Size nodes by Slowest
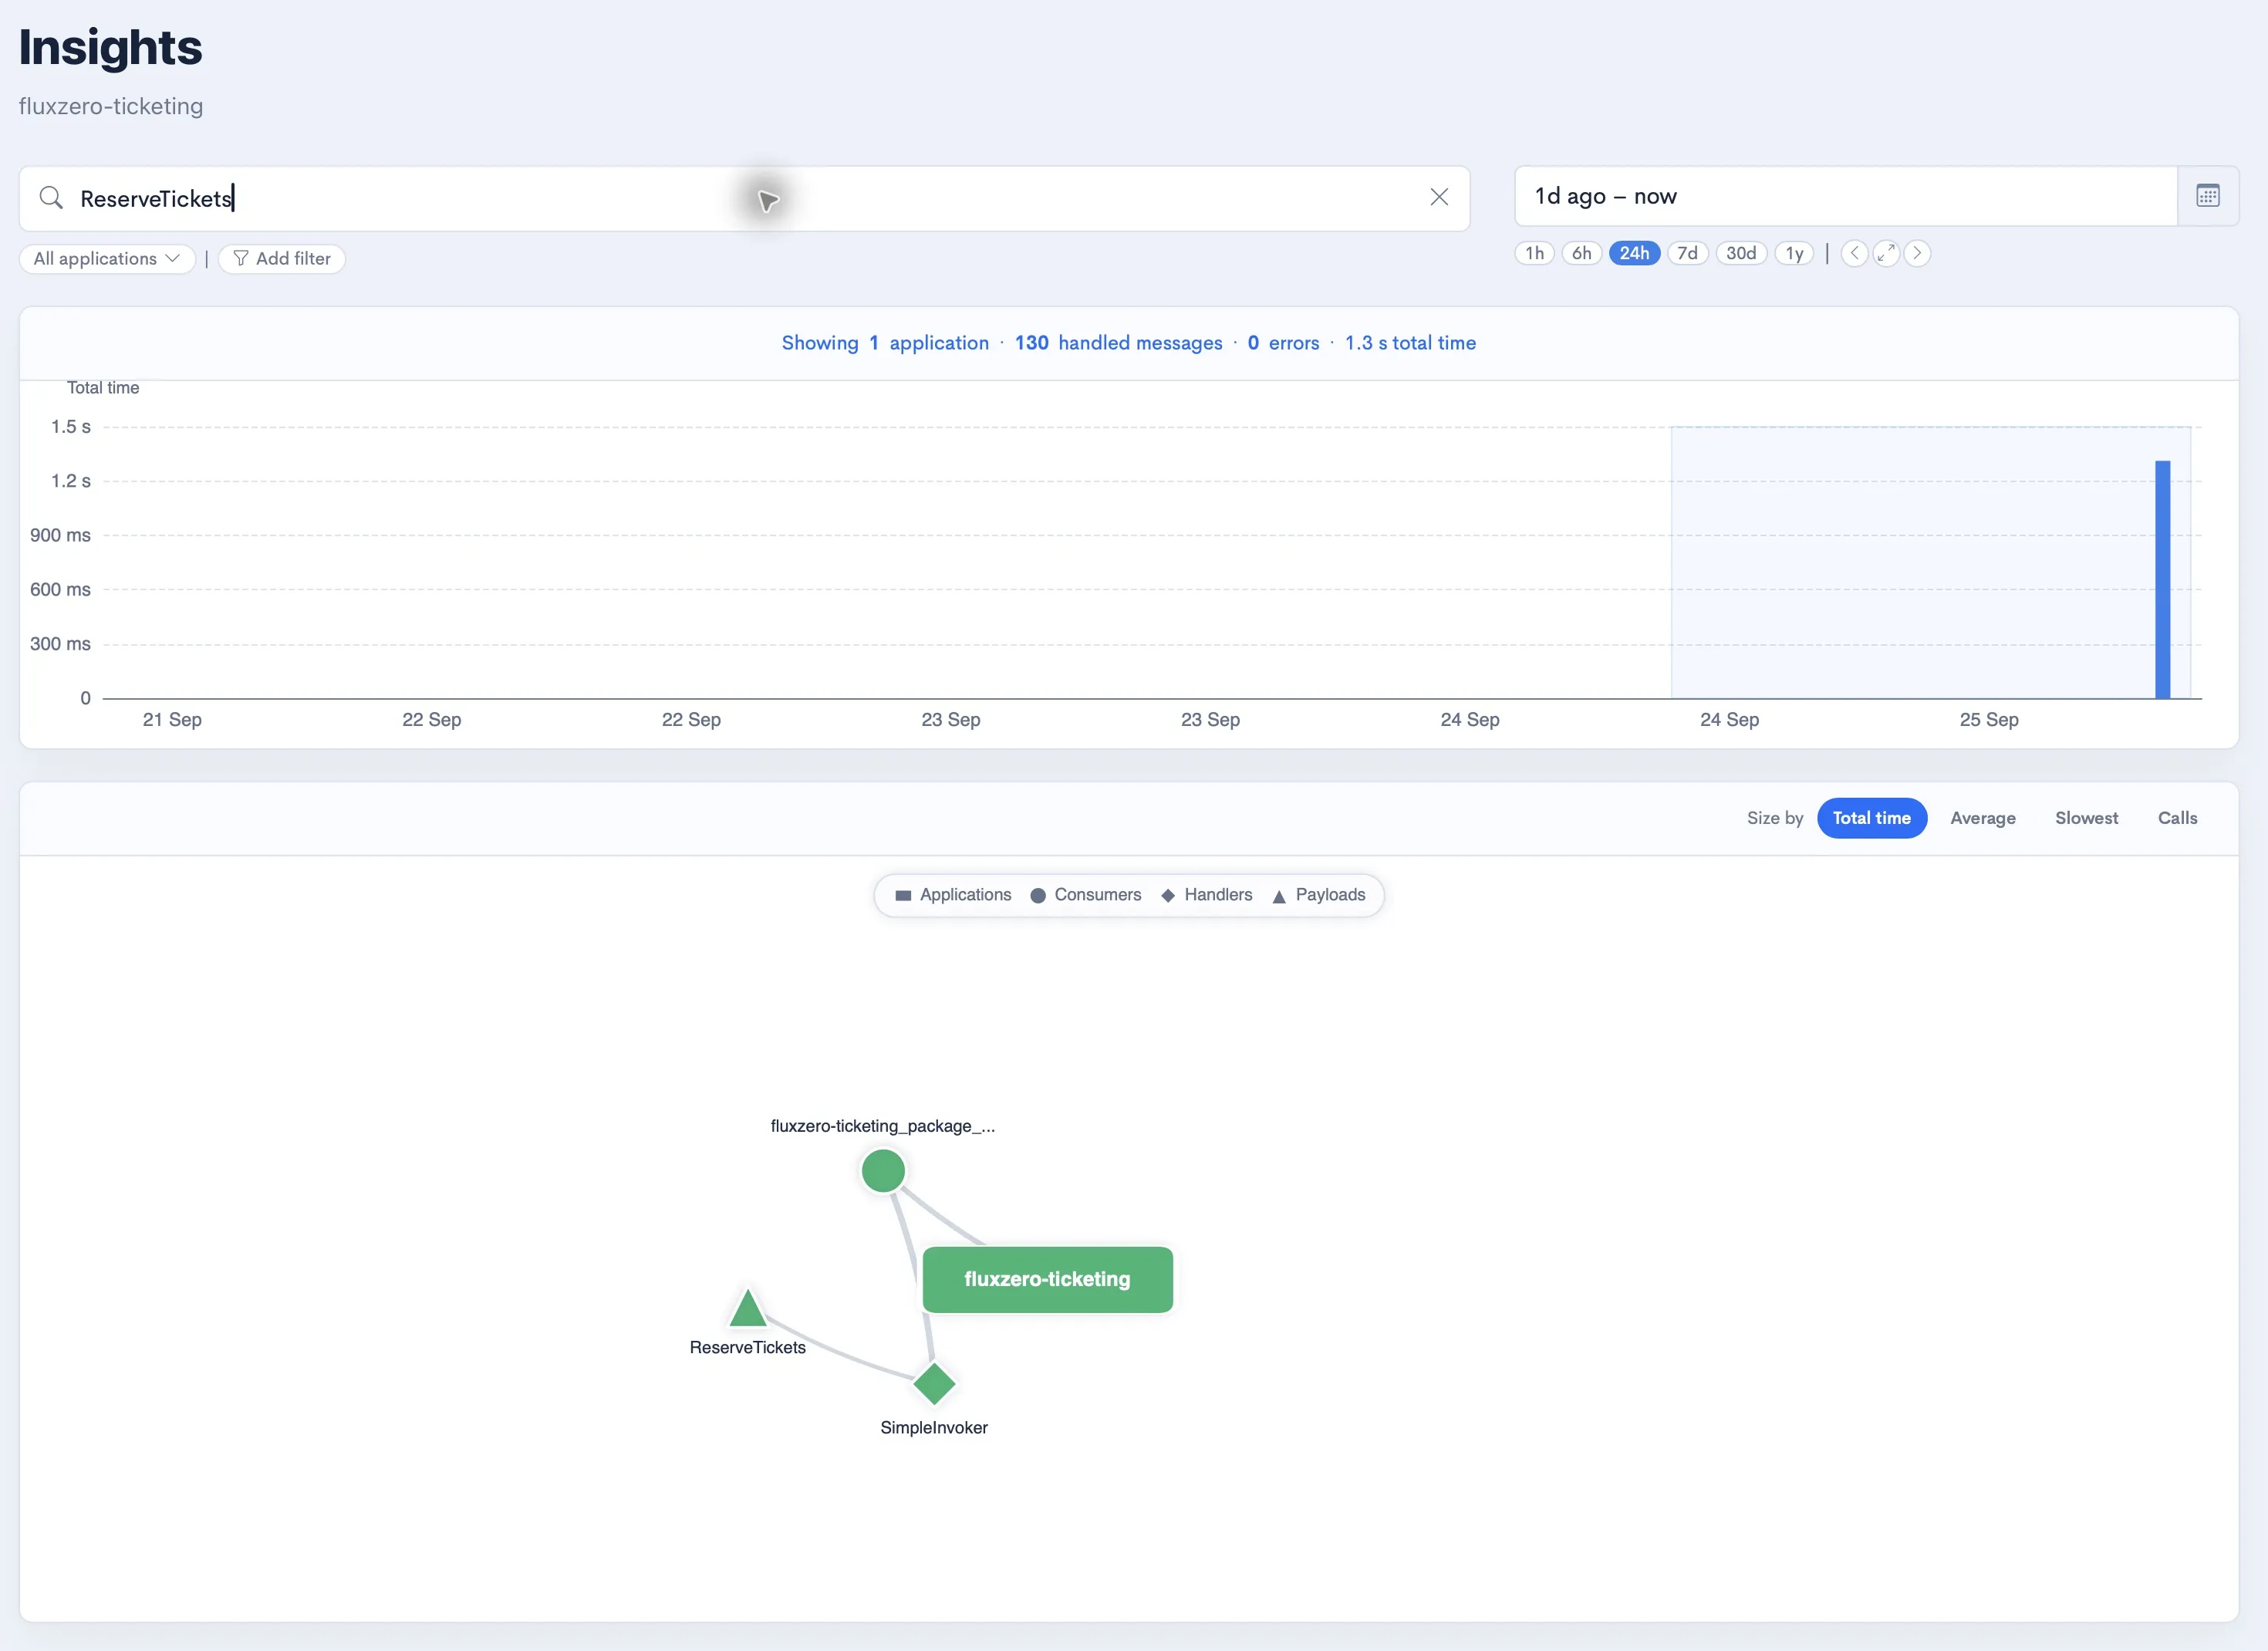Viewport: 2268px width, 1651px height. (x=2086, y=818)
